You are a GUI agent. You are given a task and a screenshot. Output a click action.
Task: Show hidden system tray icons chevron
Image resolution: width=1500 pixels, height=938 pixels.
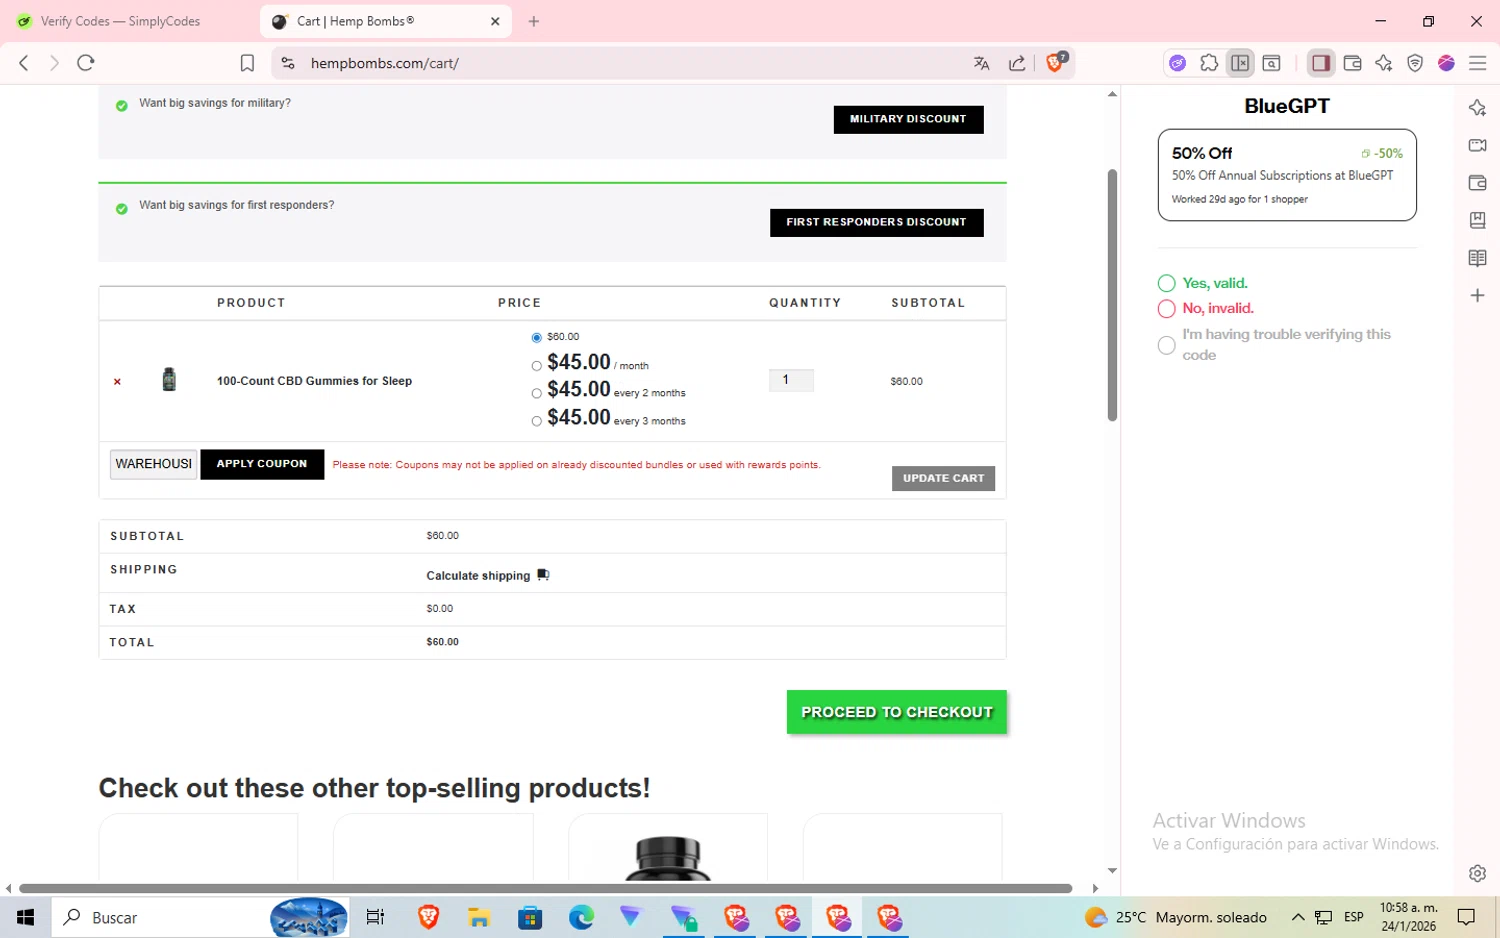point(1298,917)
